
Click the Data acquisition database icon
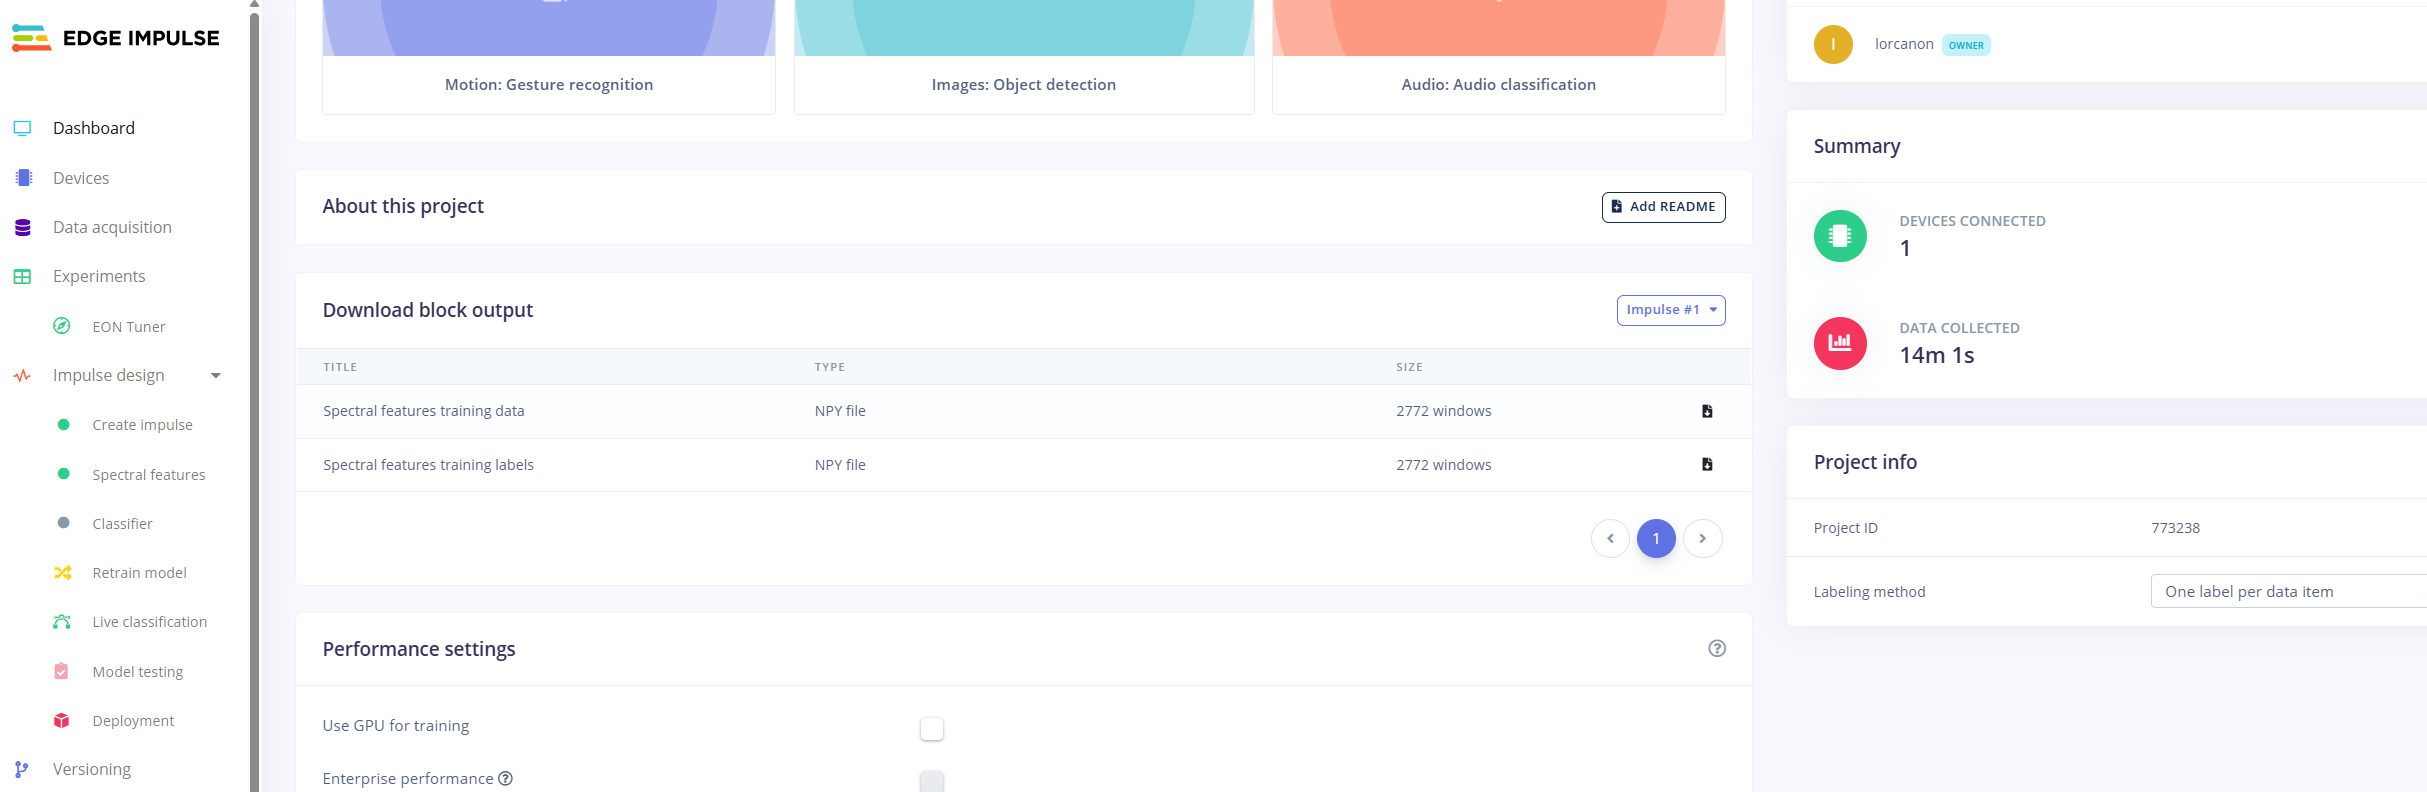(x=23, y=227)
